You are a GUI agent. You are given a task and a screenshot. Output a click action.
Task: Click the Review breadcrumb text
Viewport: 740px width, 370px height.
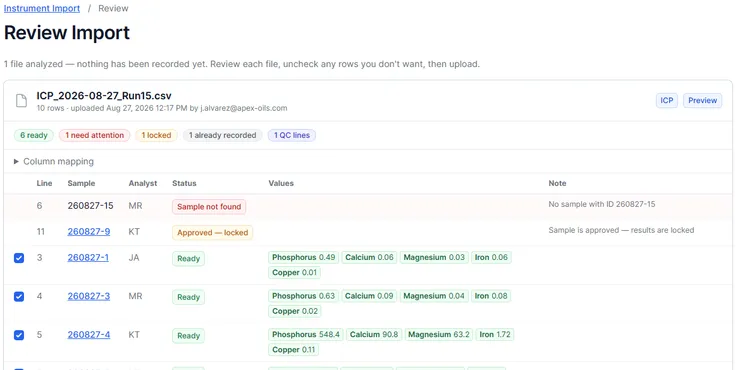113,8
